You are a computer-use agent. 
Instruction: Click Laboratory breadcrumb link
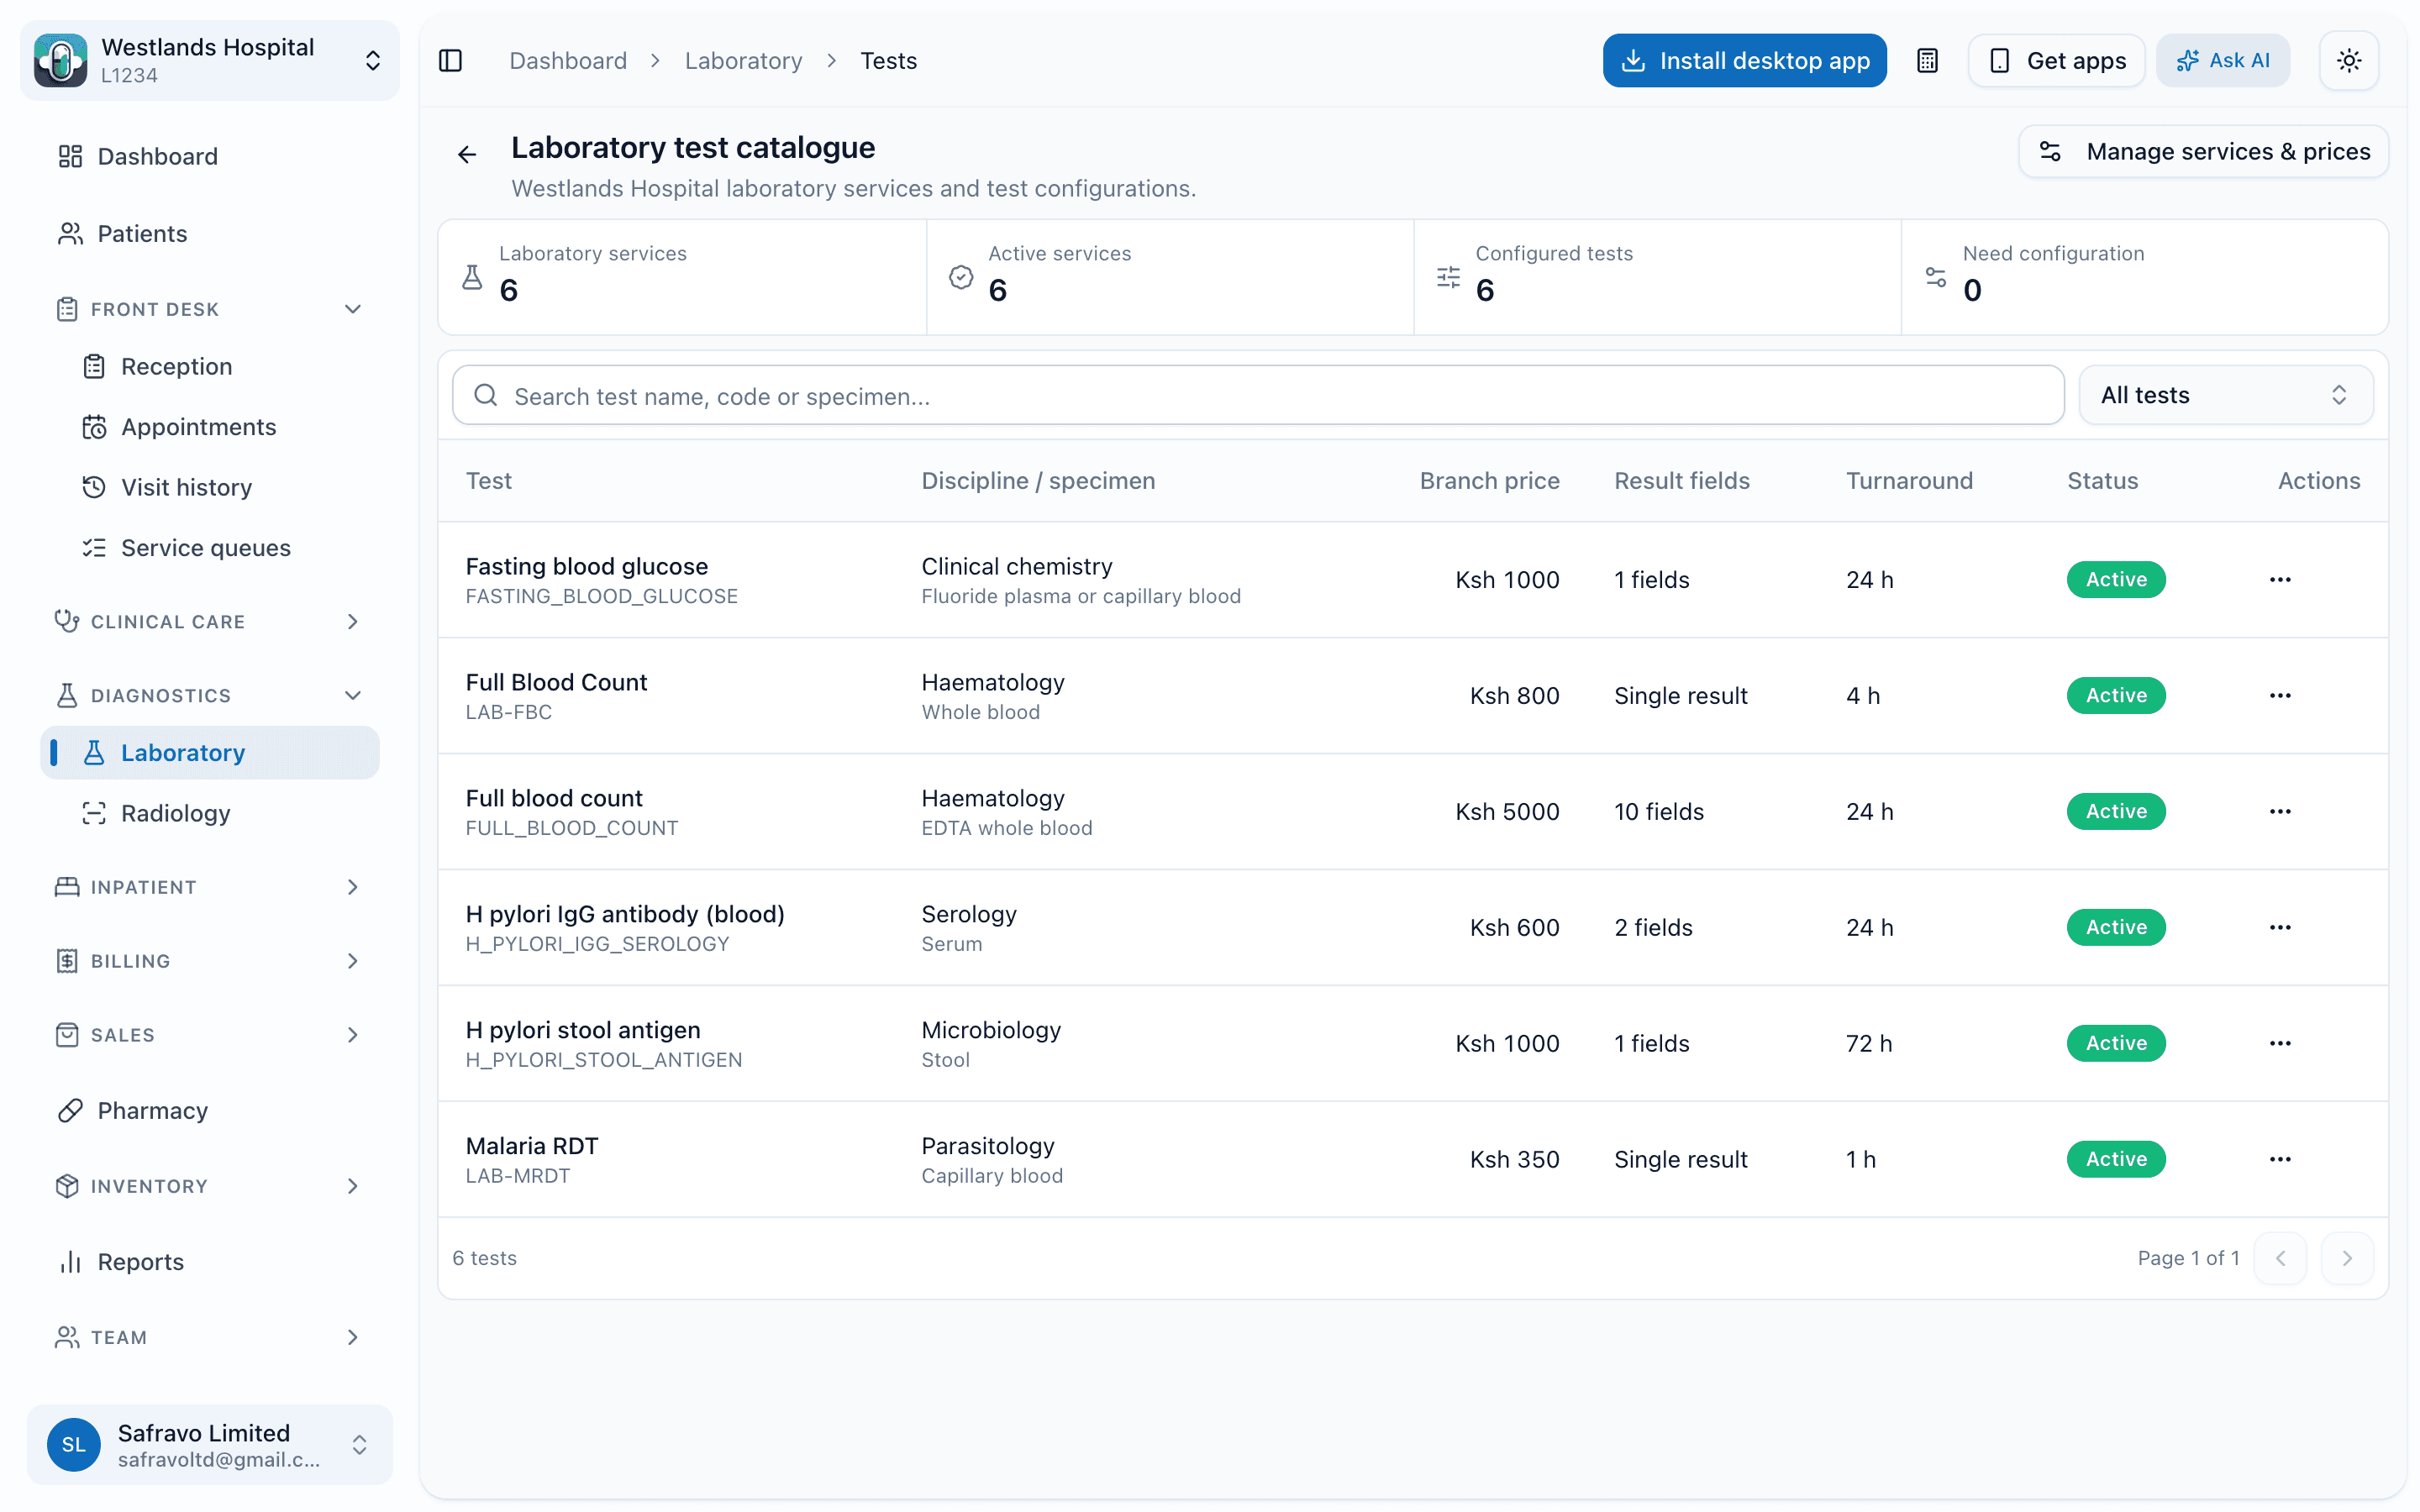pos(743,61)
